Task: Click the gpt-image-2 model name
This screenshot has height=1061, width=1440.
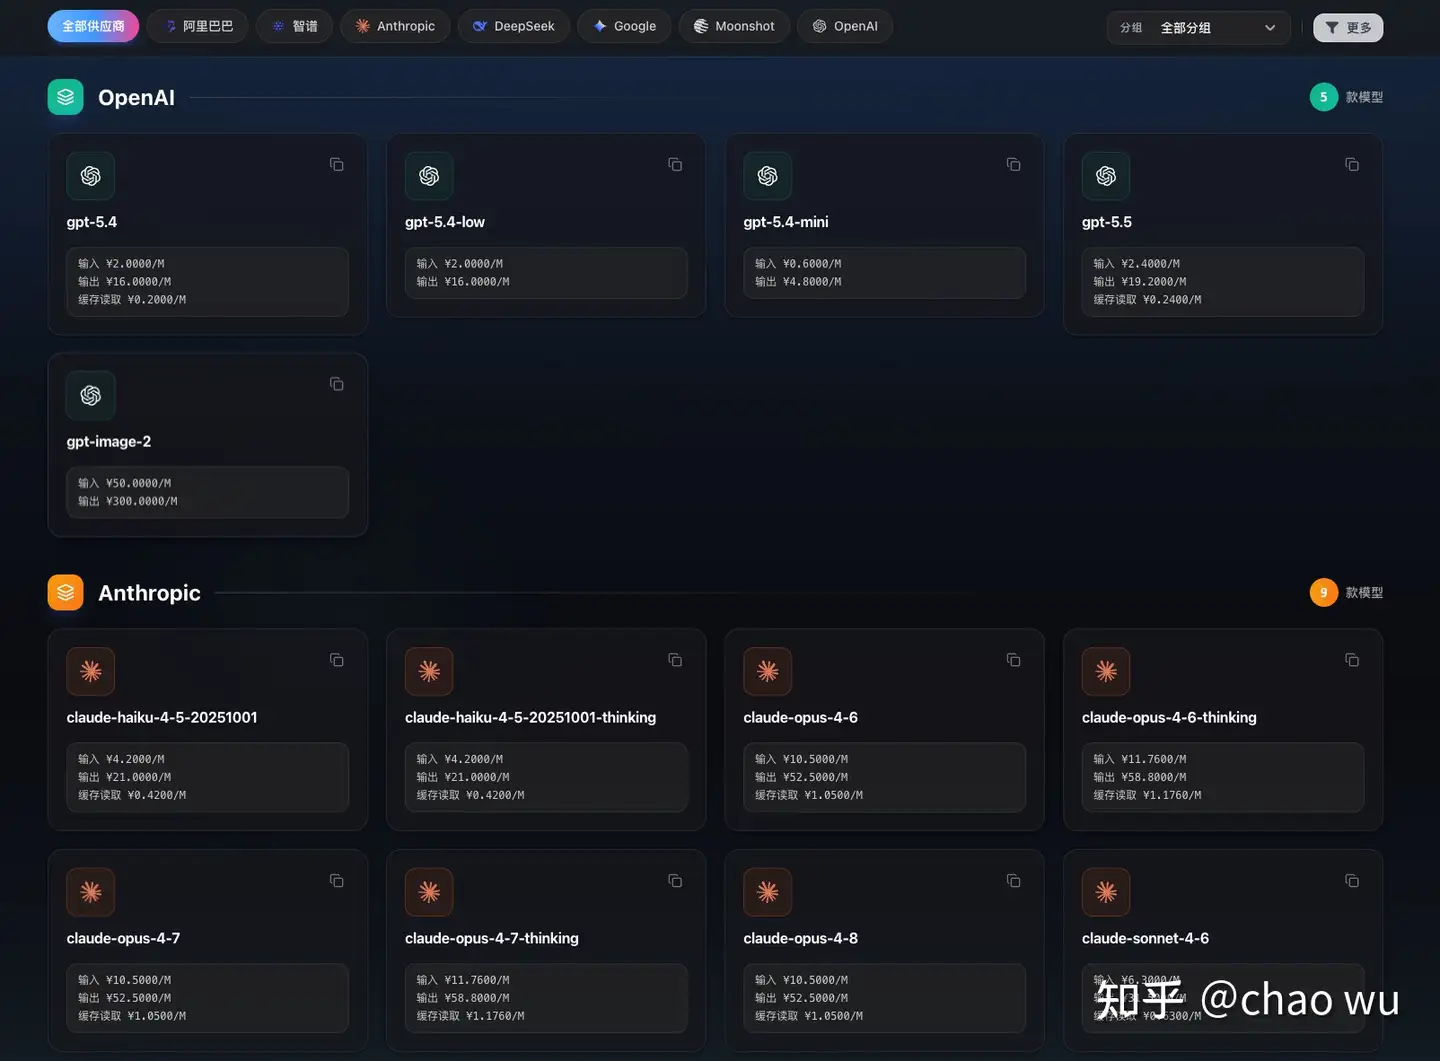Action: tap(109, 441)
